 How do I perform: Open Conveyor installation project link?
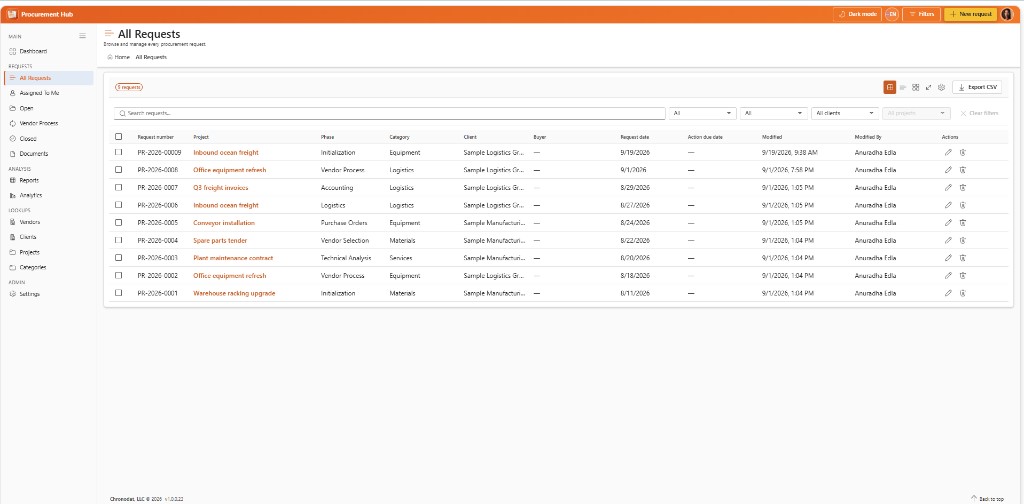pos(224,223)
